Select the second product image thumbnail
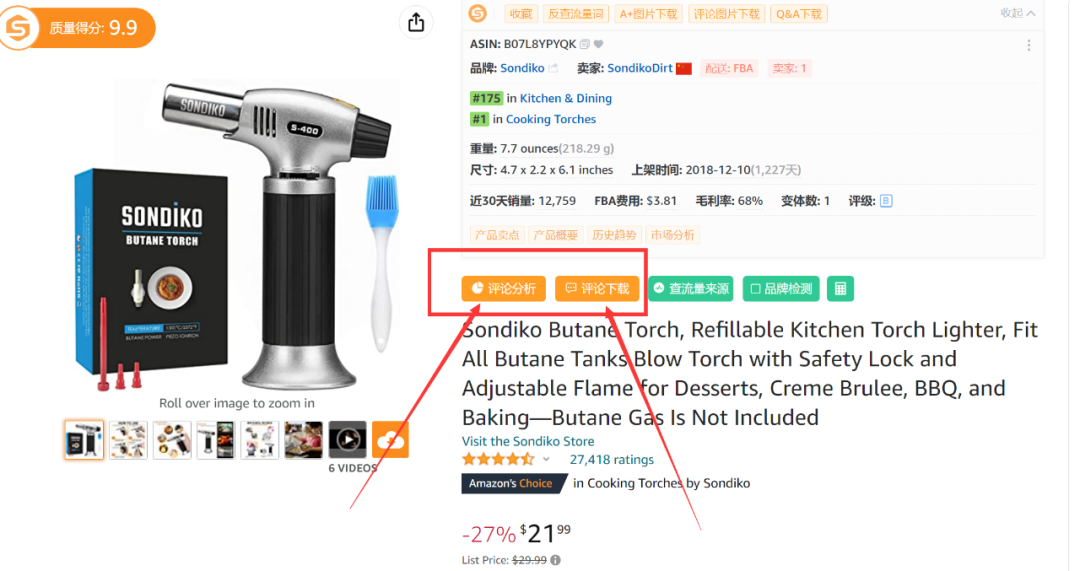The height and width of the screenshot is (571, 1080). tap(128, 439)
